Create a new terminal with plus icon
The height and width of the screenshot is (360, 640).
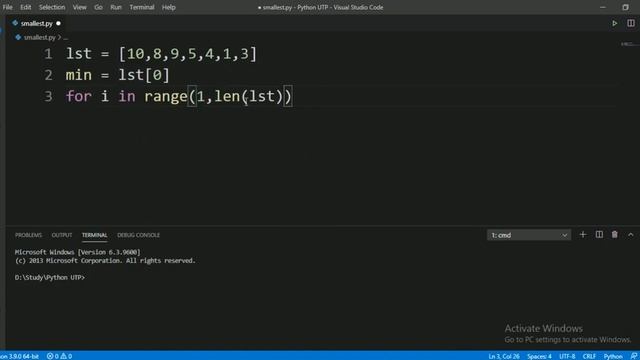tap(582, 235)
